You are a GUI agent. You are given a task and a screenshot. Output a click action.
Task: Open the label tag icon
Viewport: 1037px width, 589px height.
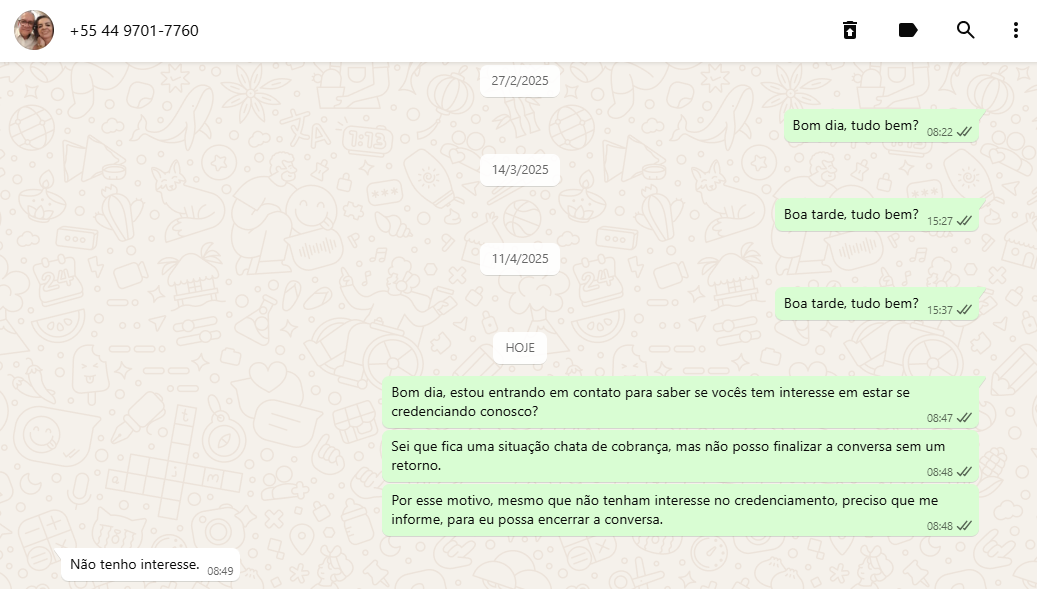tap(908, 30)
